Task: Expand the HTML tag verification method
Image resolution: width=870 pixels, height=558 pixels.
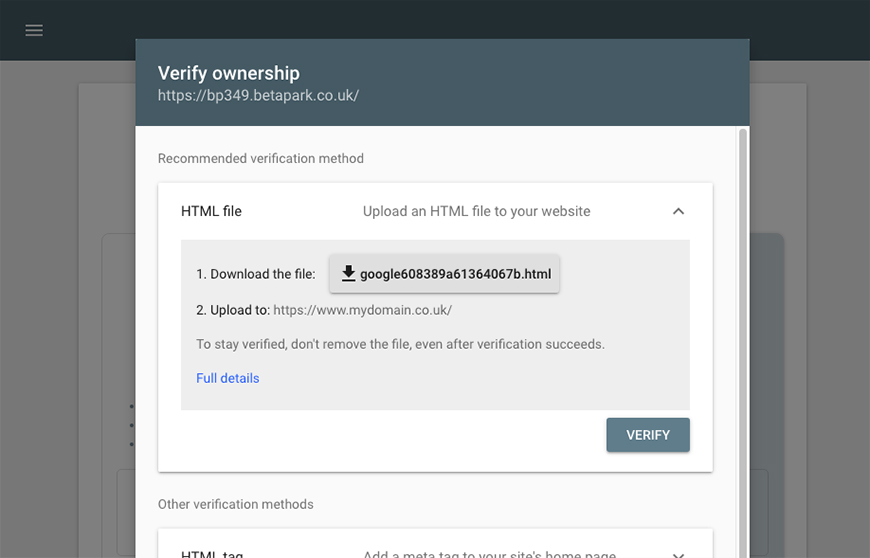Action: (x=678, y=555)
